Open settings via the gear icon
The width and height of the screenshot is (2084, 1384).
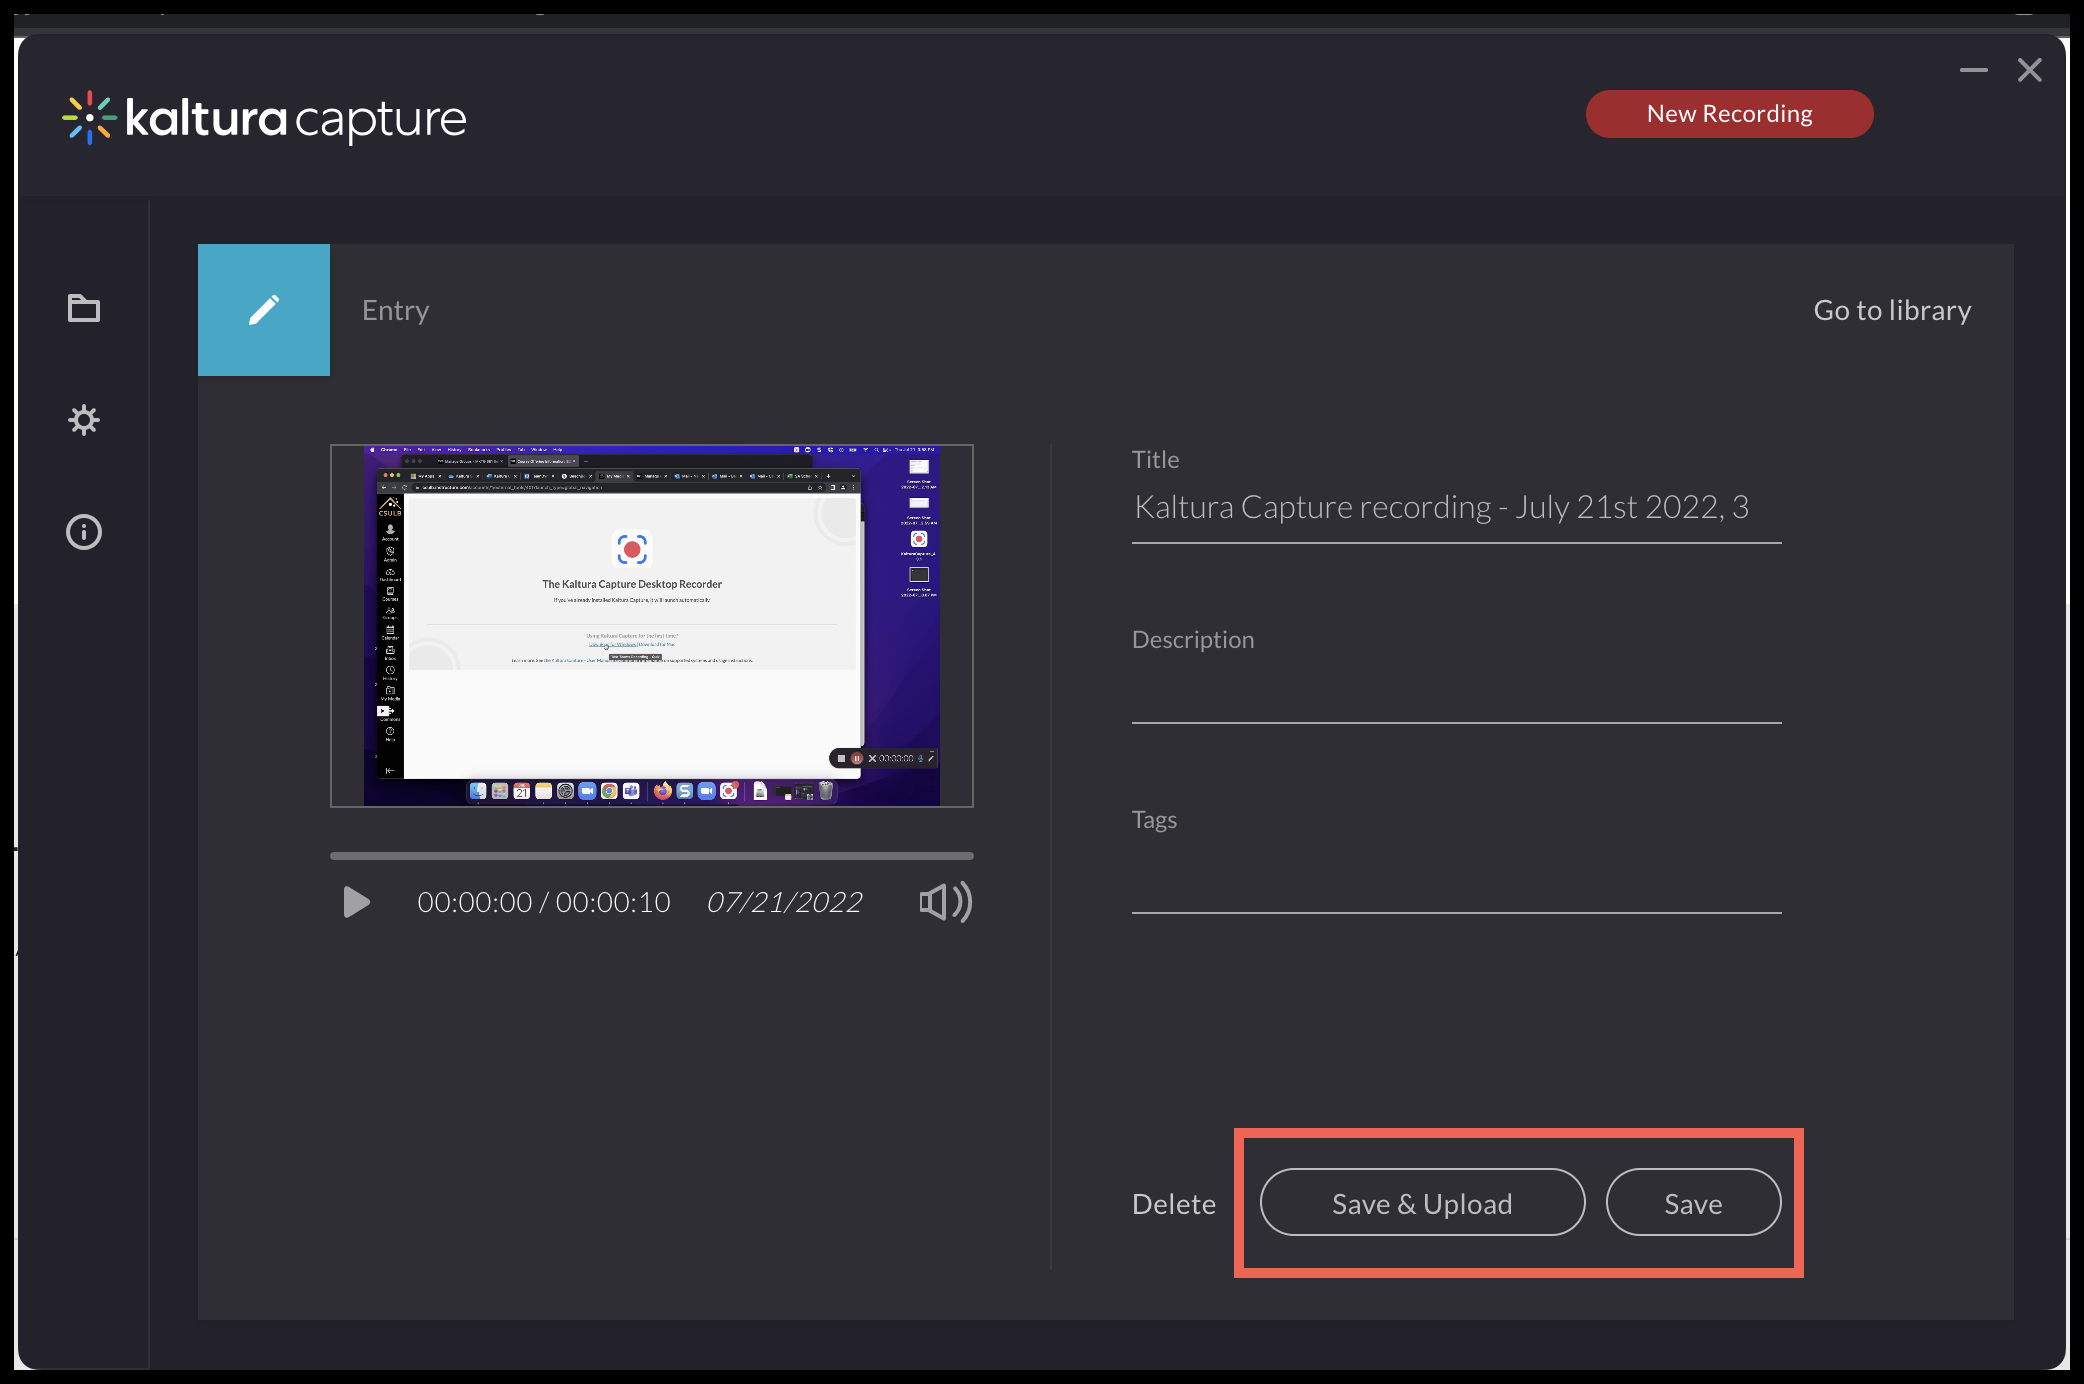(x=84, y=420)
